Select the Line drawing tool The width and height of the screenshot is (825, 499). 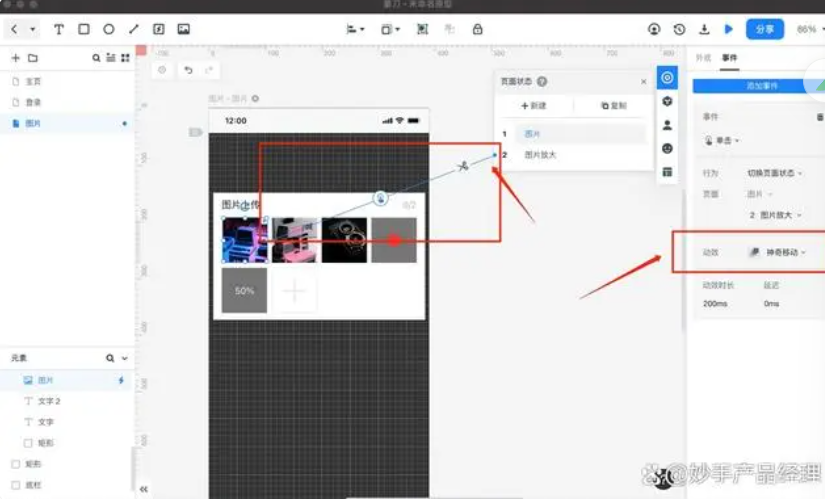(134, 29)
